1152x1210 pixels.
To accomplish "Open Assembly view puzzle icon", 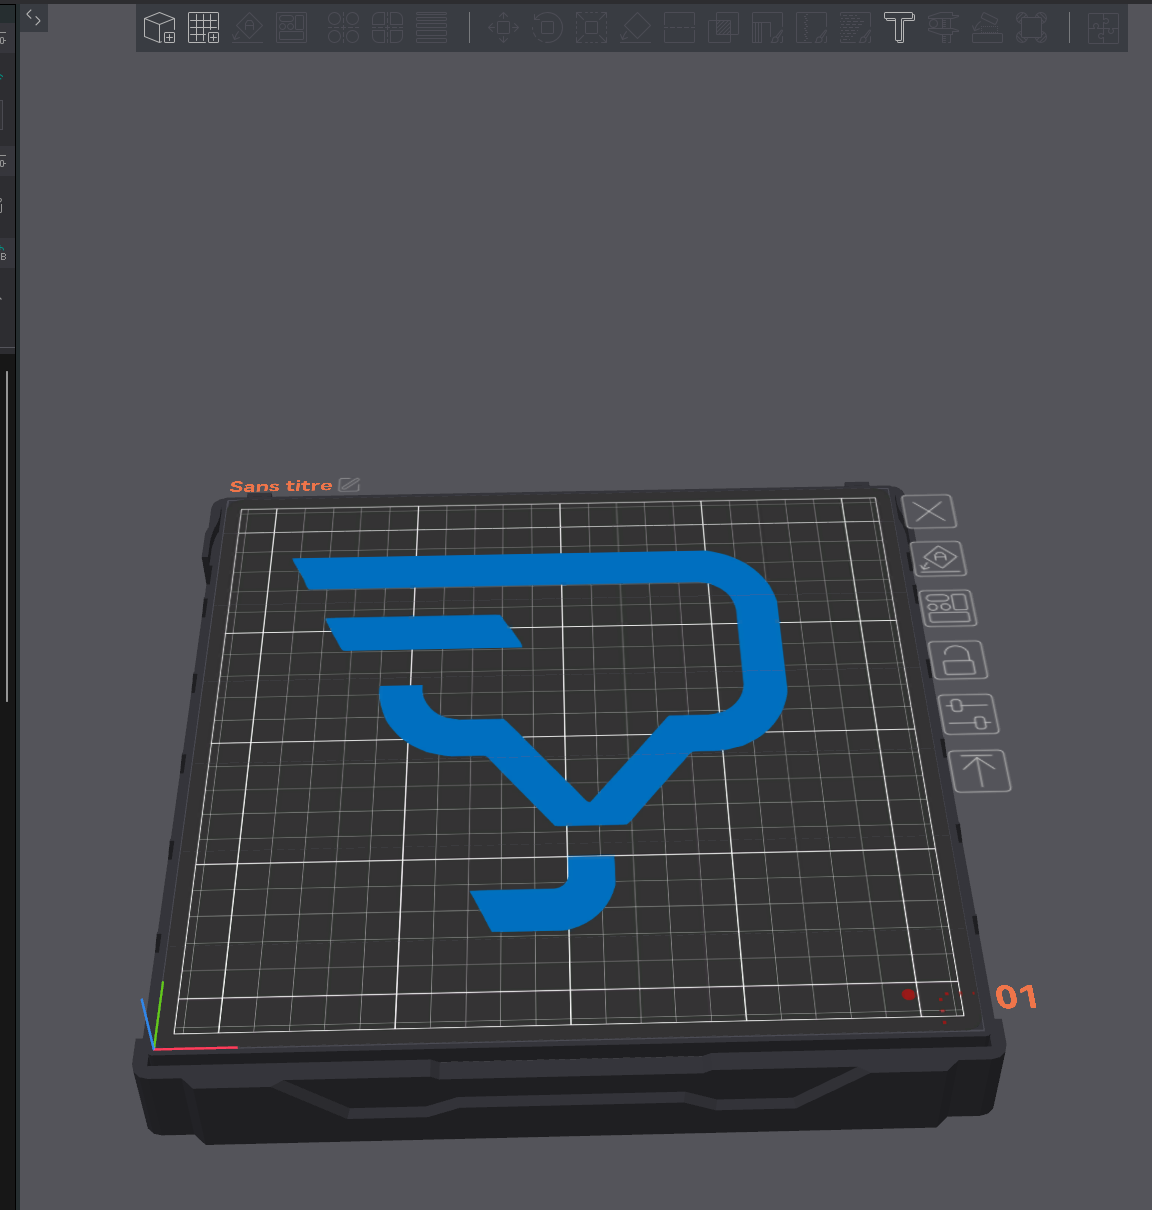I will (x=1103, y=27).
